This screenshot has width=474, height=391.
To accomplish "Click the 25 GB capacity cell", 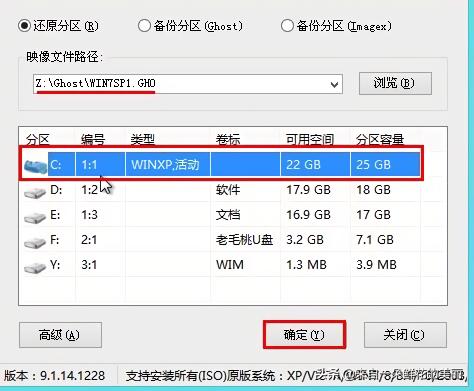I will click(373, 165).
